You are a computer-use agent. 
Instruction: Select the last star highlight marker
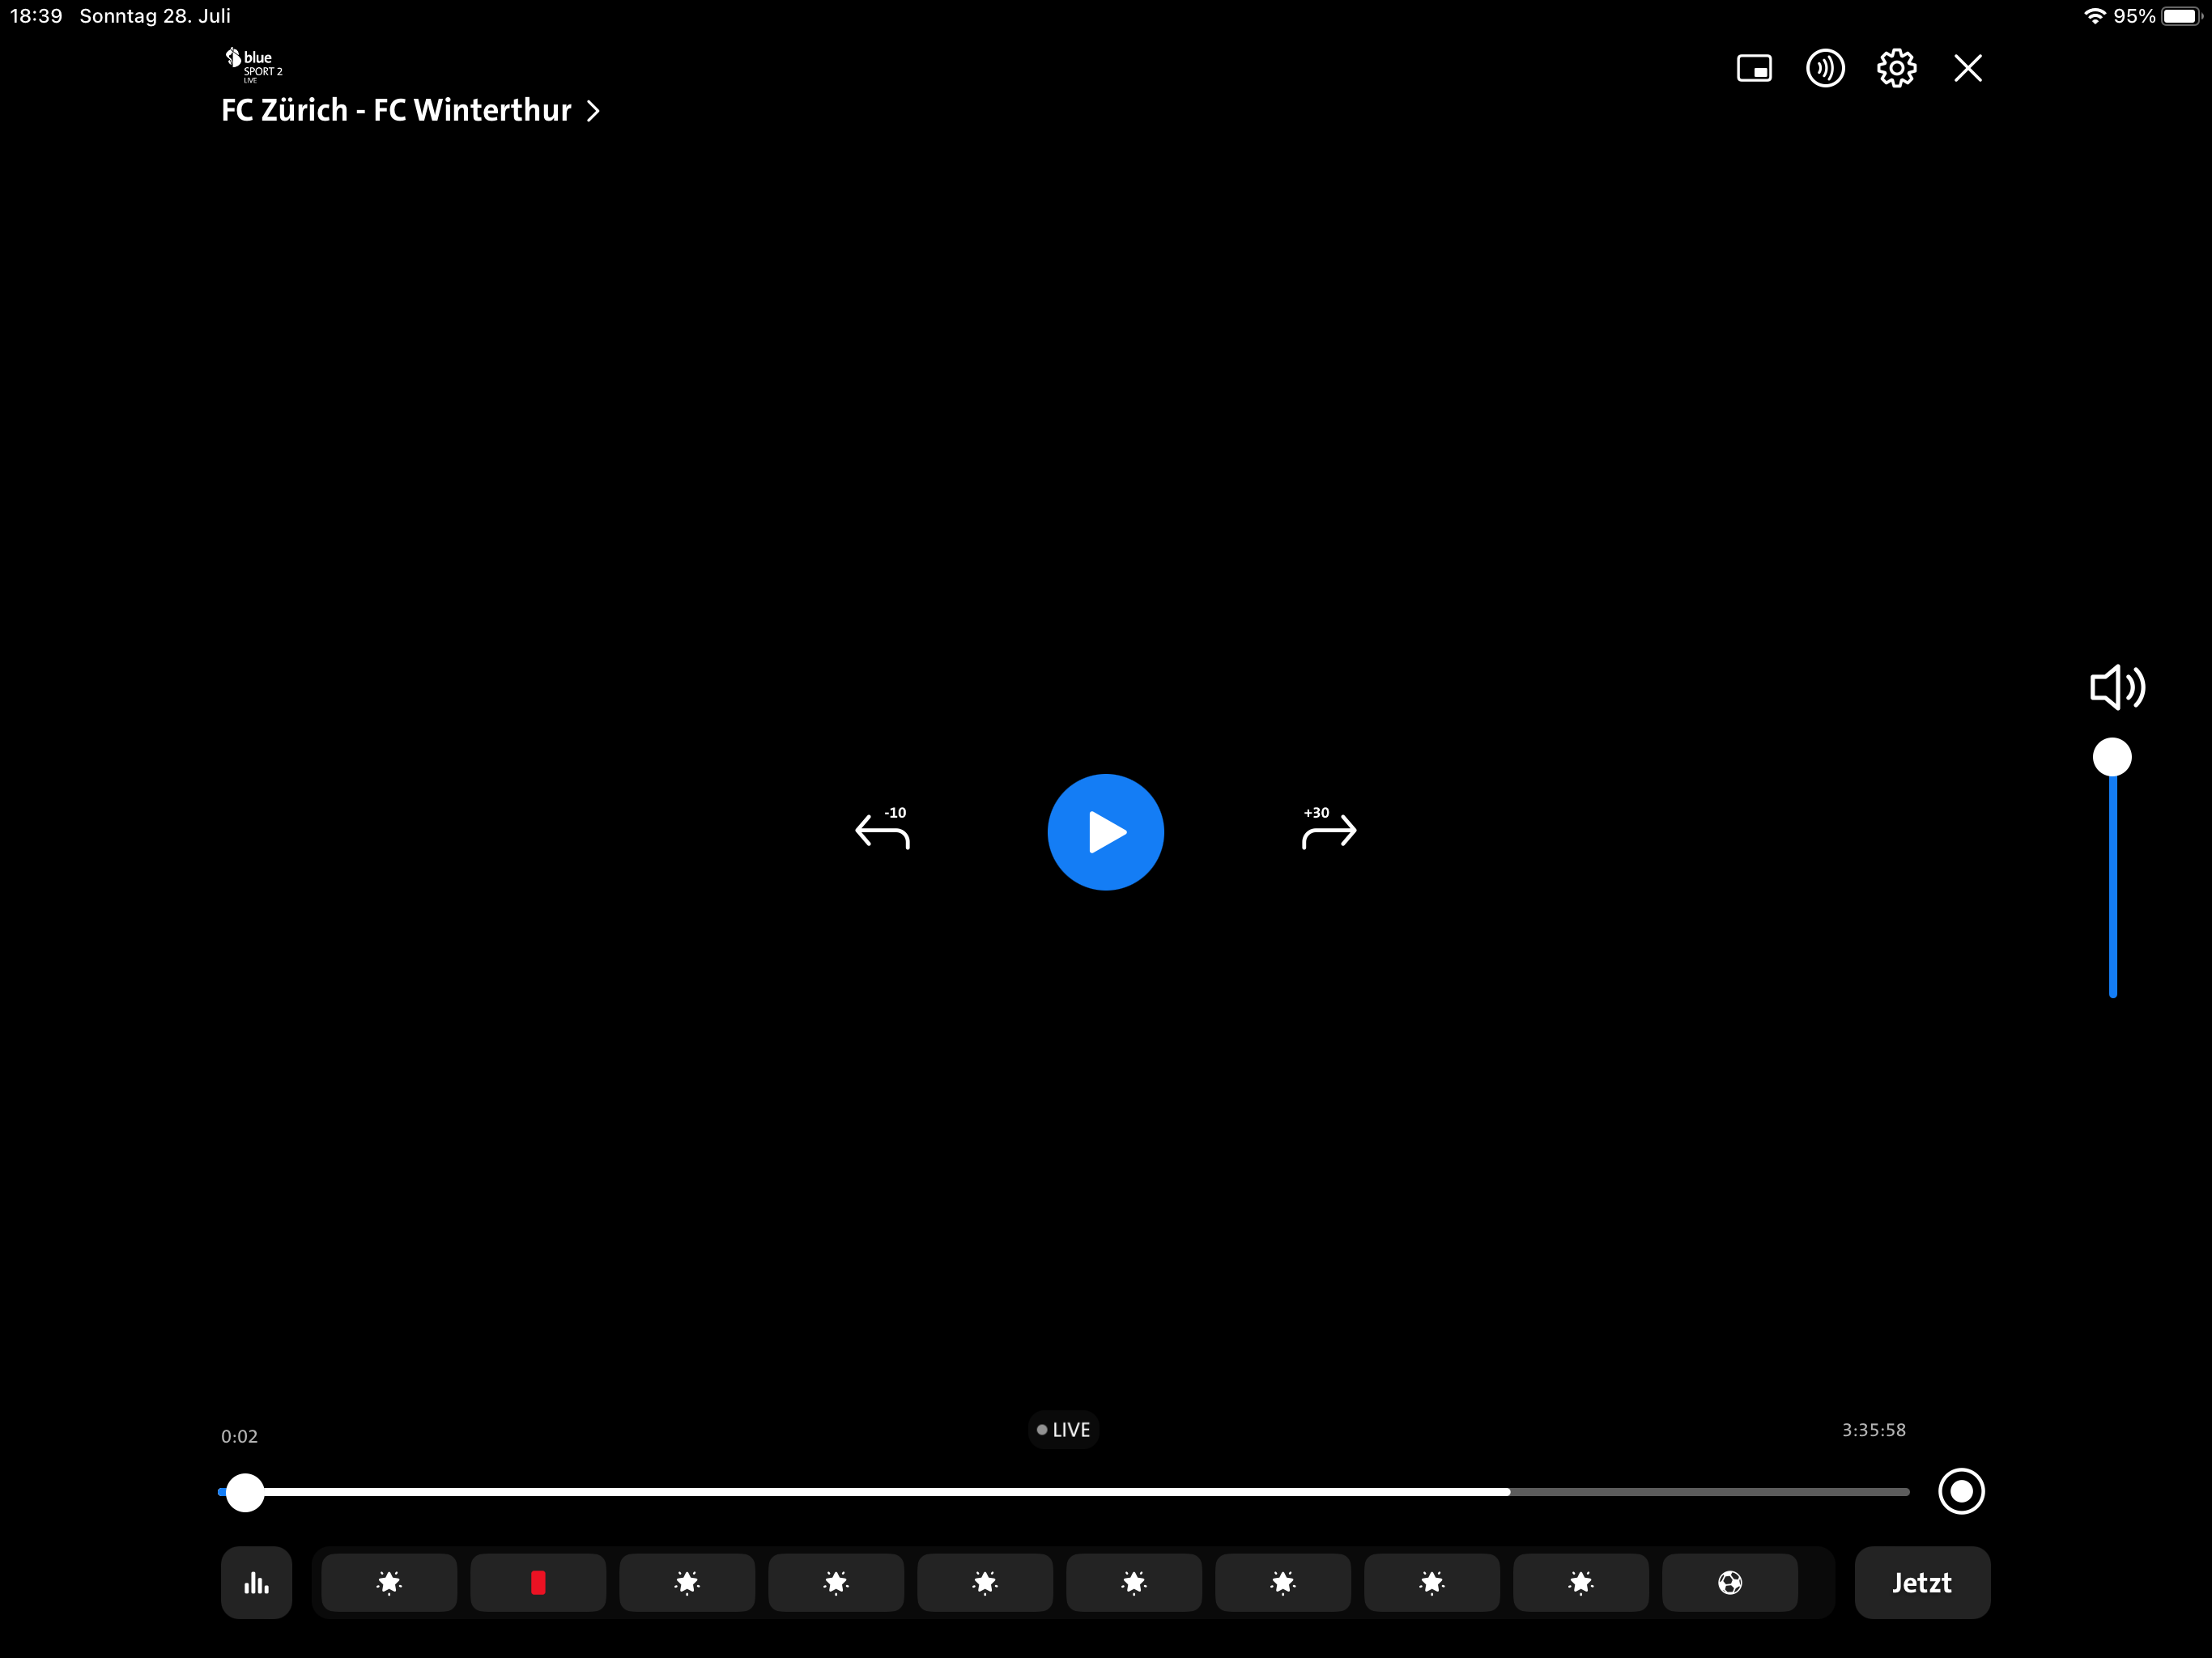(1580, 1582)
